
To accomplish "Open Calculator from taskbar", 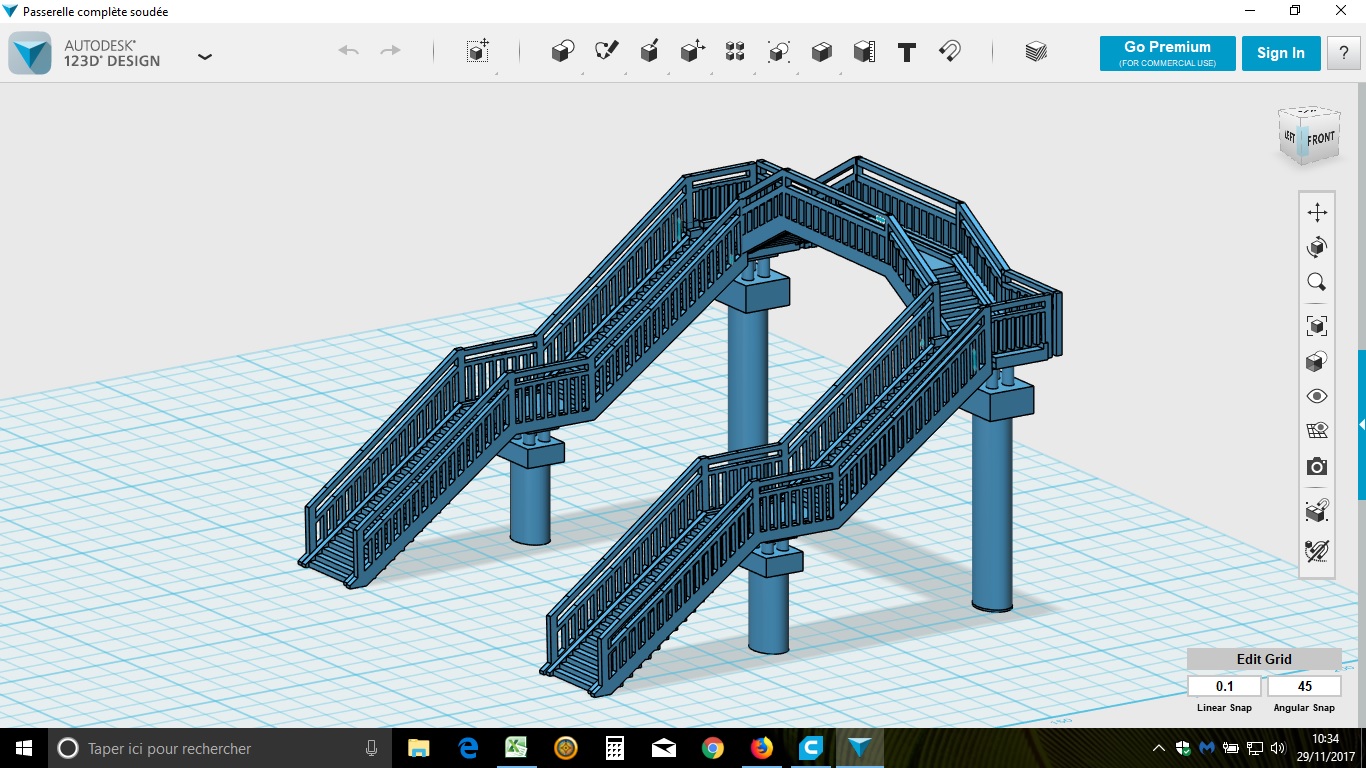I will (614, 748).
